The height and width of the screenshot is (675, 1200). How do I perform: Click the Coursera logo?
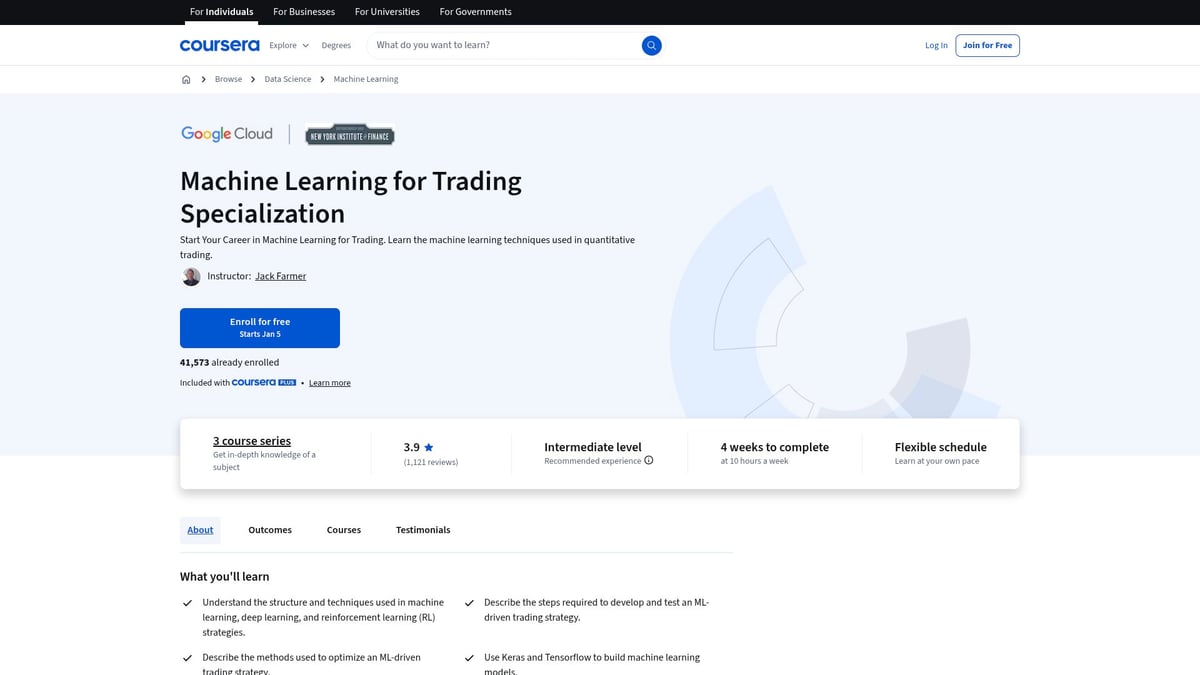219,45
